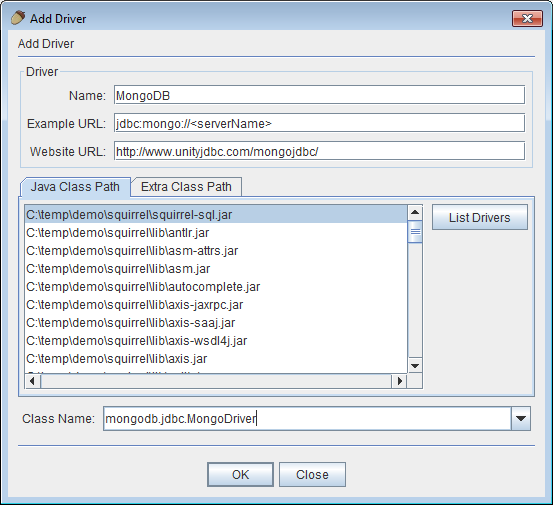Select squirrel-sql.jar in class path list
The height and width of the screenshot is (505, 553).
tap(216, 214)
